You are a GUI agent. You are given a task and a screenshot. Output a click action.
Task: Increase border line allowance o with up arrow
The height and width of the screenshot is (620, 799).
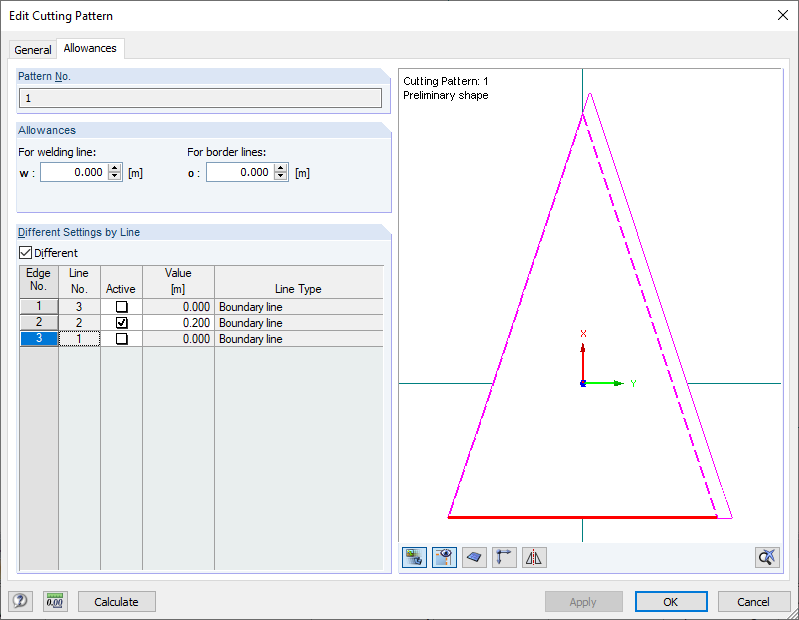pos(281,168)
